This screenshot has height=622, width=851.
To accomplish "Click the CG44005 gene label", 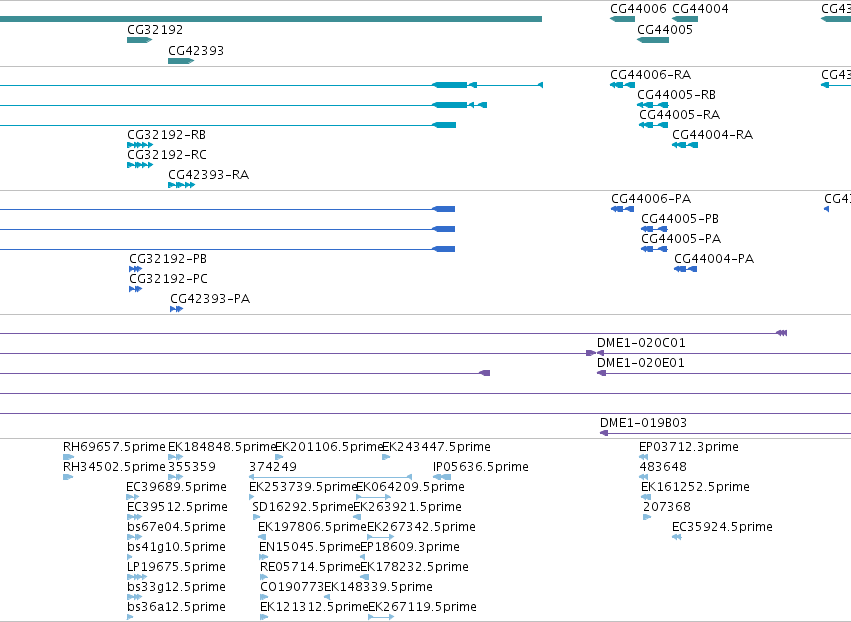I will coord(665,30).
